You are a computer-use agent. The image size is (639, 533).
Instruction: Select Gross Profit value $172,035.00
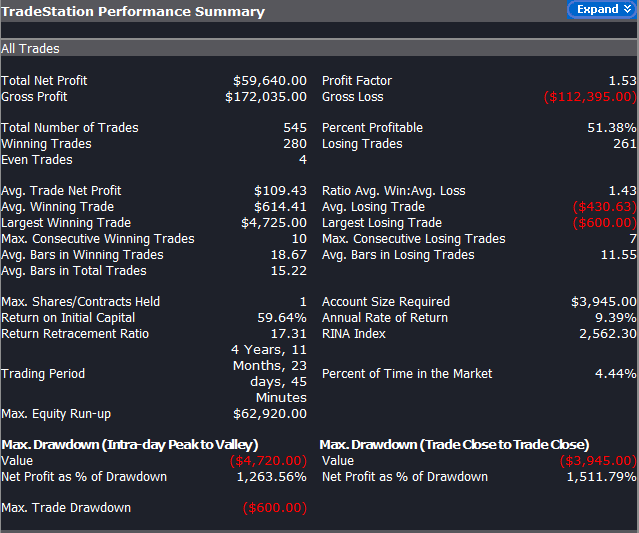click(266, 97)
